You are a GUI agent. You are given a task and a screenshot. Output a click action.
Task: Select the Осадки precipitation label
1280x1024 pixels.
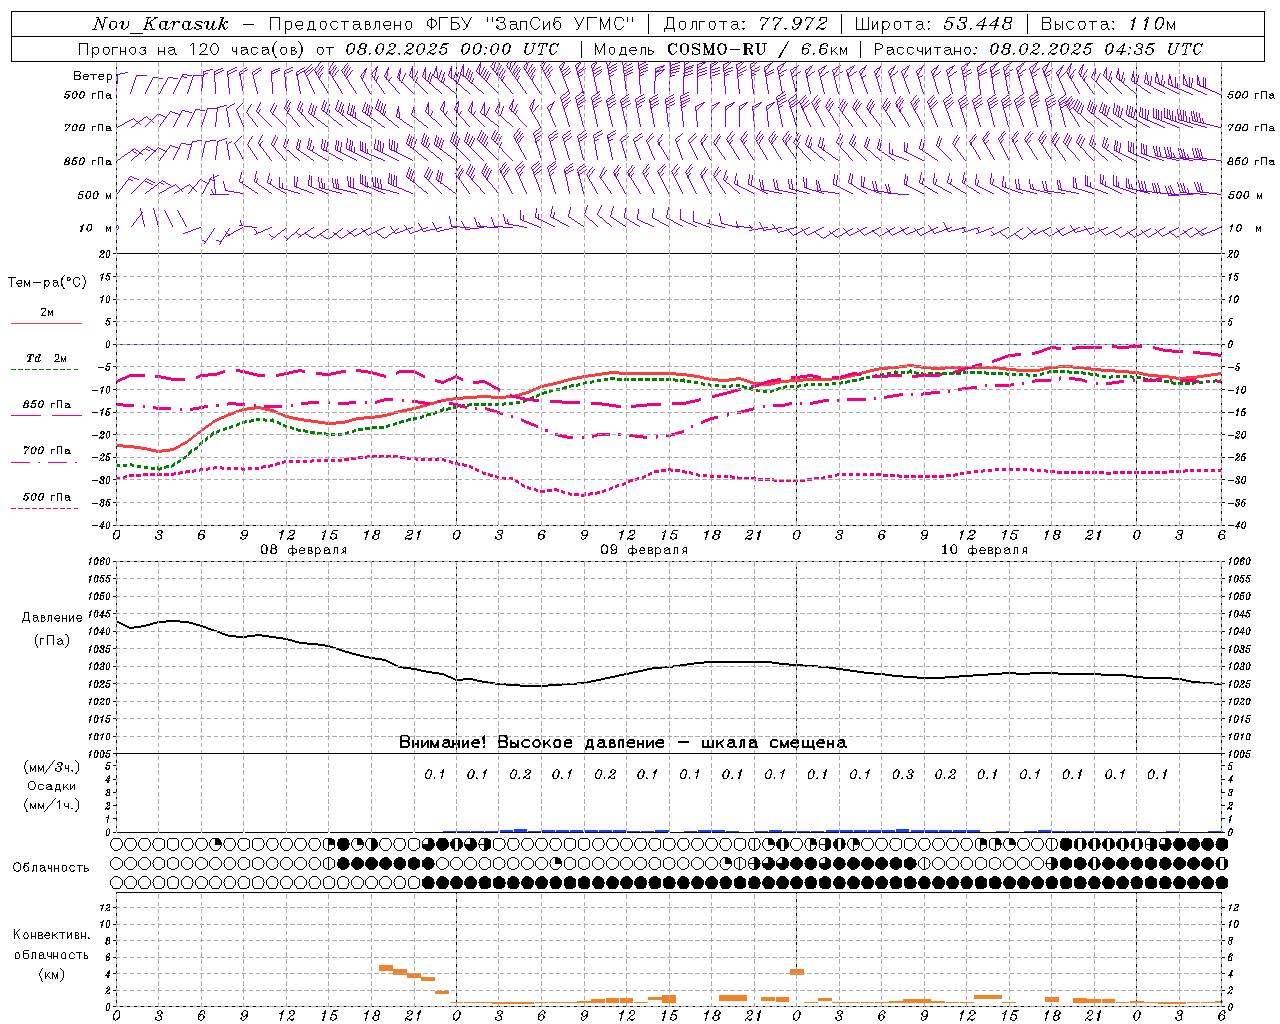(52, 786)
